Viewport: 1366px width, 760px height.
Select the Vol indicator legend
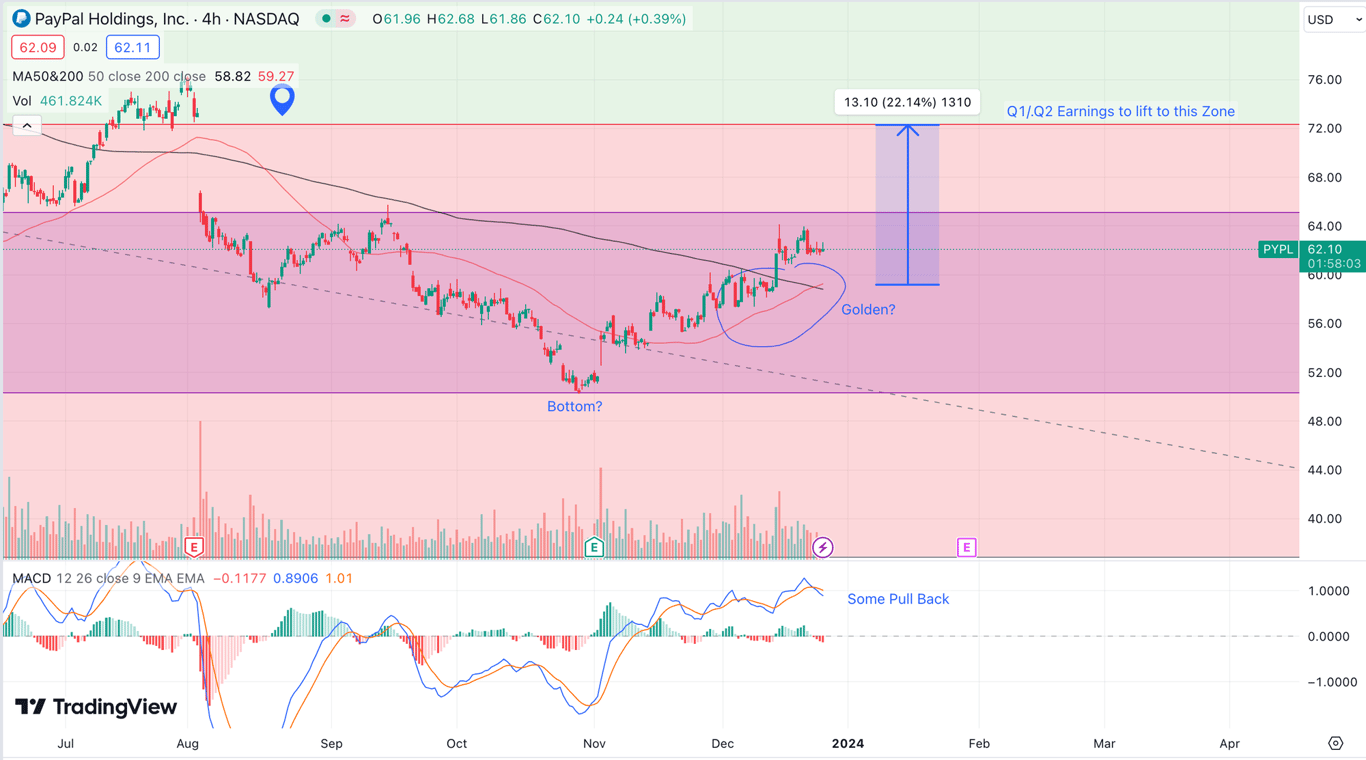click(22, 101)
